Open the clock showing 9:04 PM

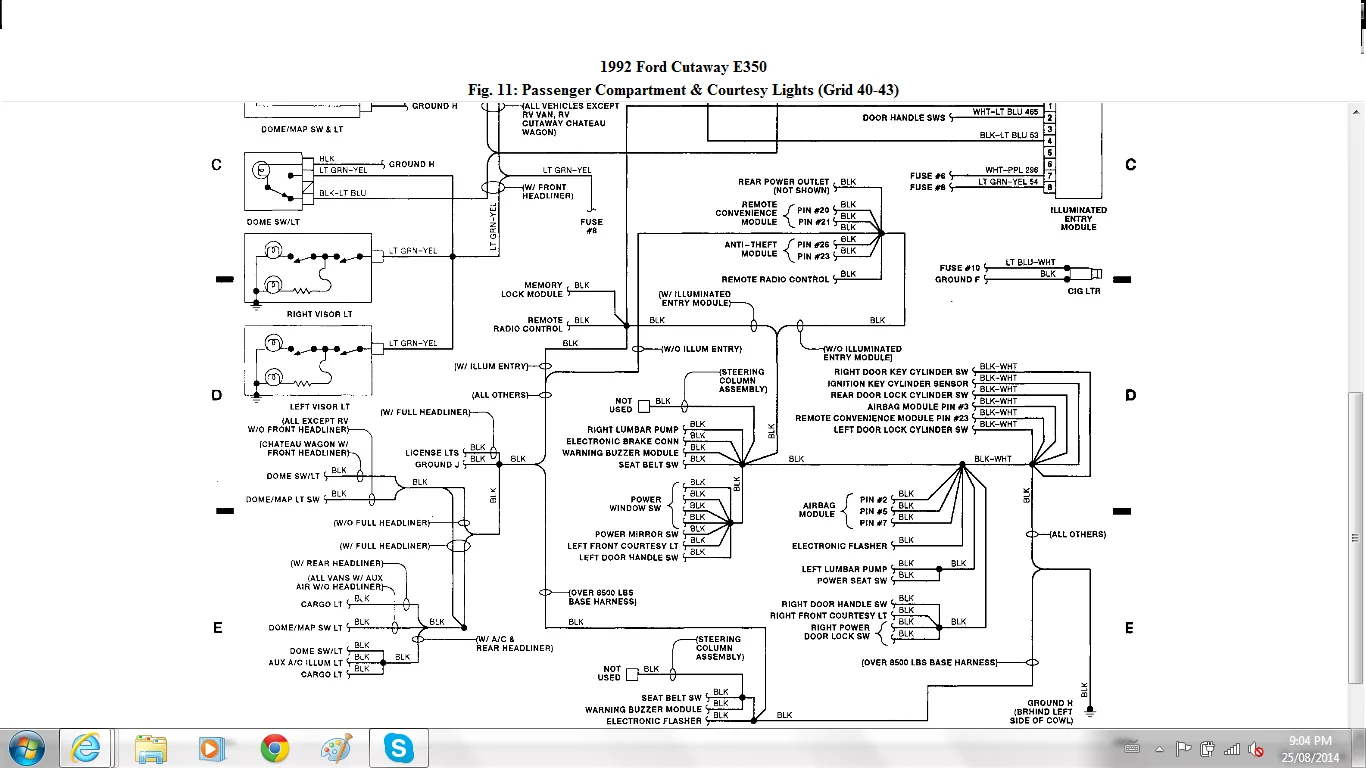coord(1310,748)
